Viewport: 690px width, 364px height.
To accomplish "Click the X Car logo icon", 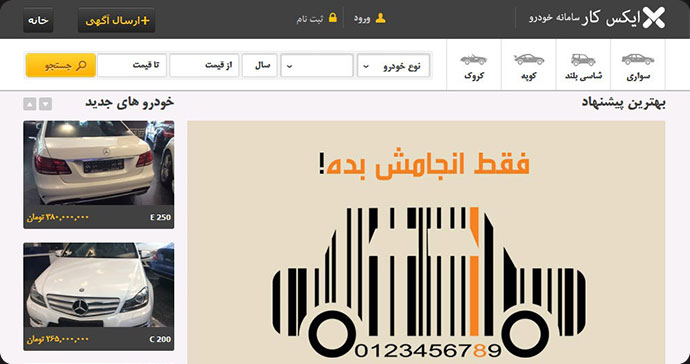I will [x=653, y=18].
